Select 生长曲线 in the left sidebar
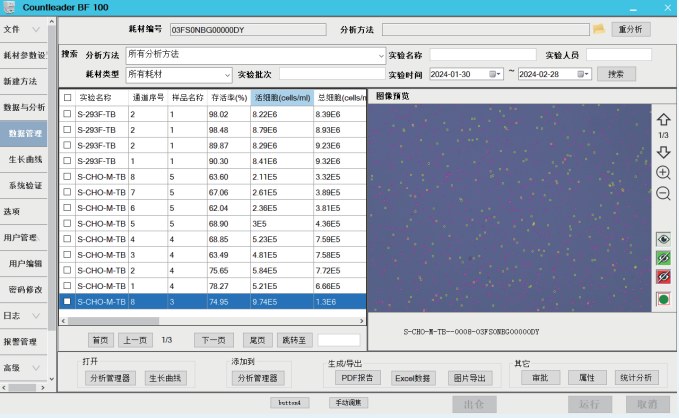 pos(25,159)
